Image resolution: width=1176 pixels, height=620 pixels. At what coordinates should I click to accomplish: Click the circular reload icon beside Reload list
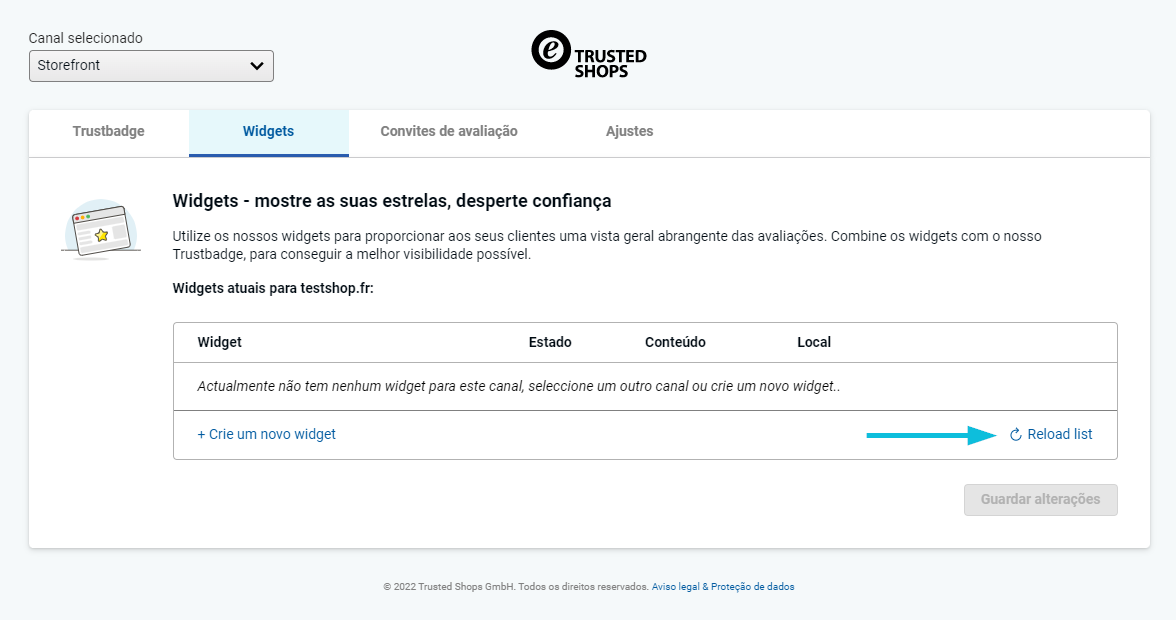click(1015, 435)
